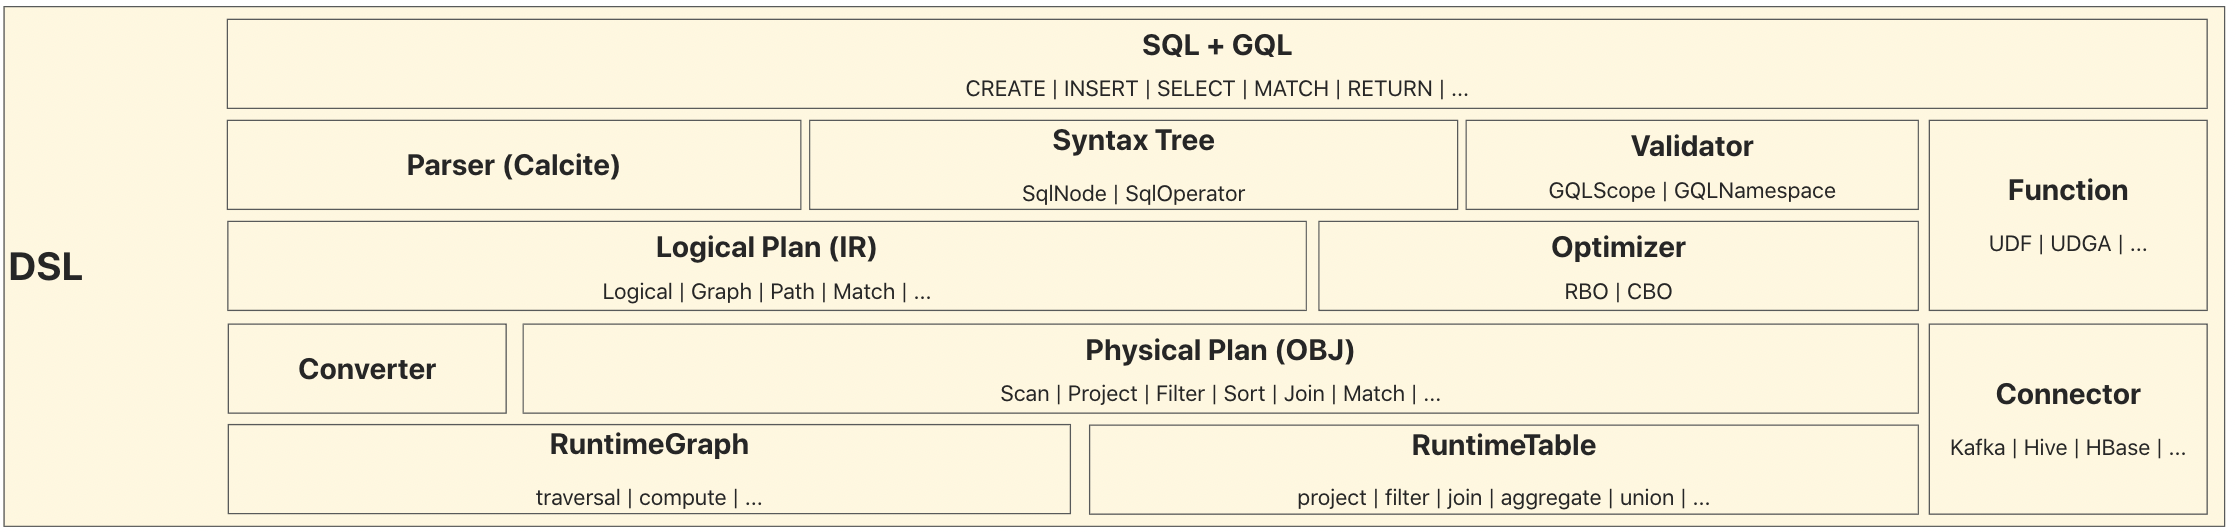The width and height of the screenshot is (2236, 532).
Task: Select the GQLNamespace text under Validator
Action: pos(1754,191)
